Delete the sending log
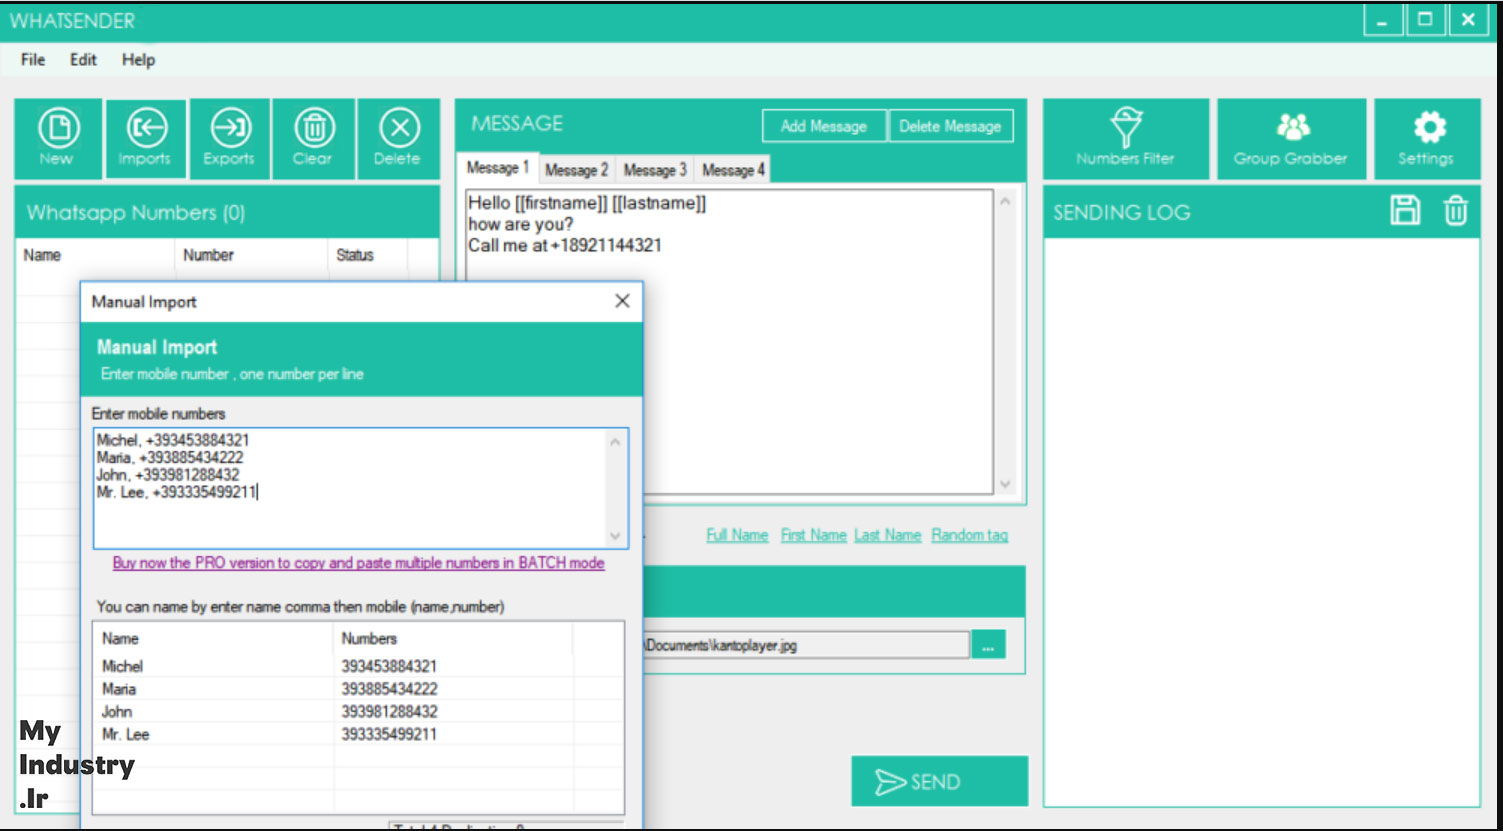Screen dimensions: 1503x831 [1456, 211]
